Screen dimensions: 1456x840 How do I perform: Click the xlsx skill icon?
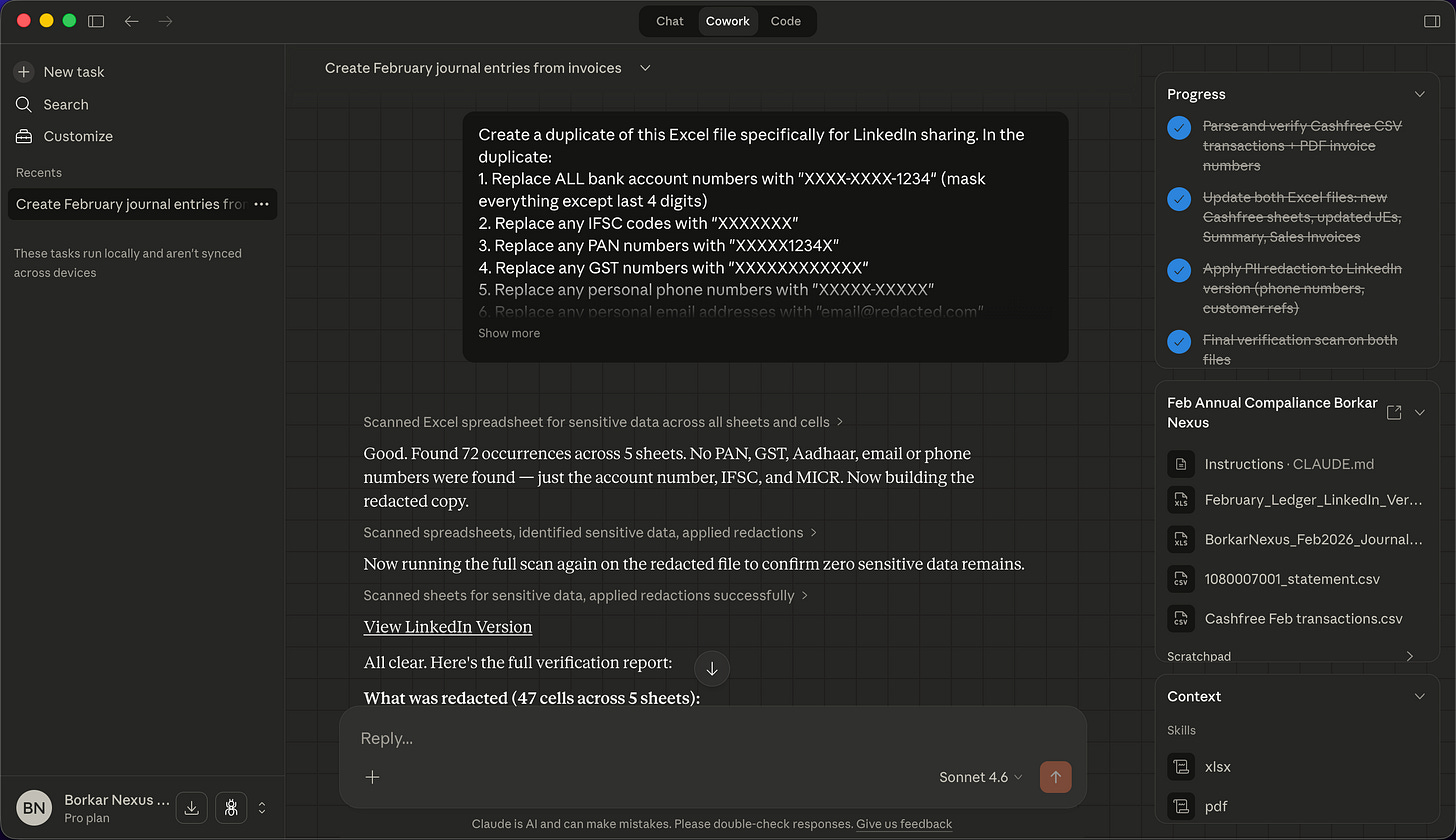click(x=1181, y=767)
